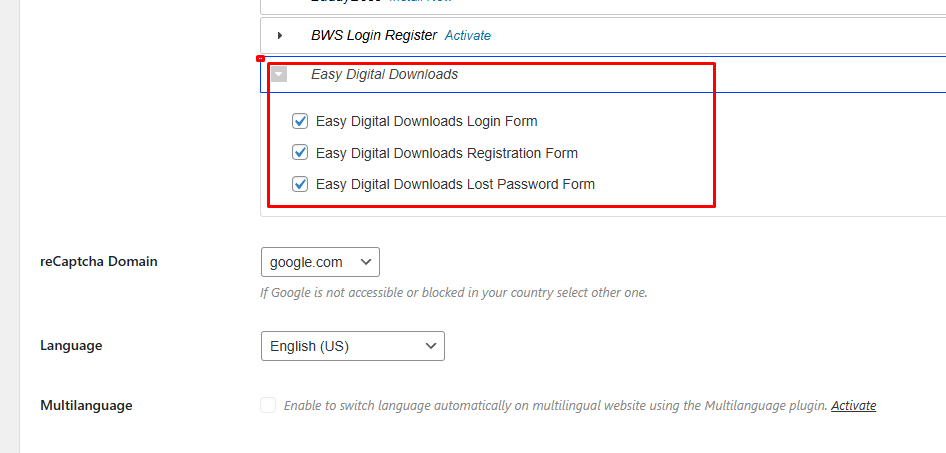The width and height of the screenshot is (946, 453).
Task: Activate the Multilanguage plugin link
Action: pyautogui.click(x=853, y=405)
